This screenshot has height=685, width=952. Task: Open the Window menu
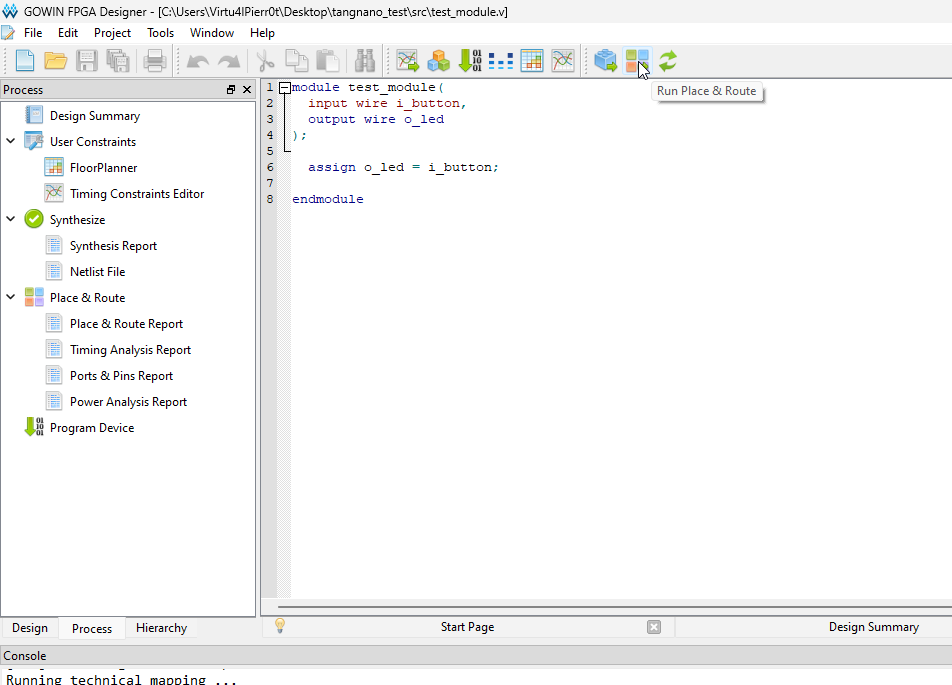(x=212, y=33)
